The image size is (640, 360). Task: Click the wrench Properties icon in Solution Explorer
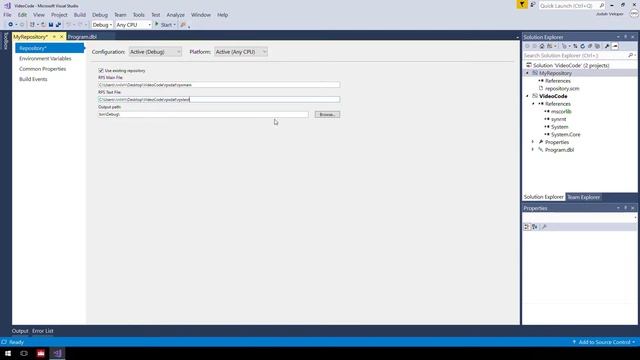tap(607, 46)
